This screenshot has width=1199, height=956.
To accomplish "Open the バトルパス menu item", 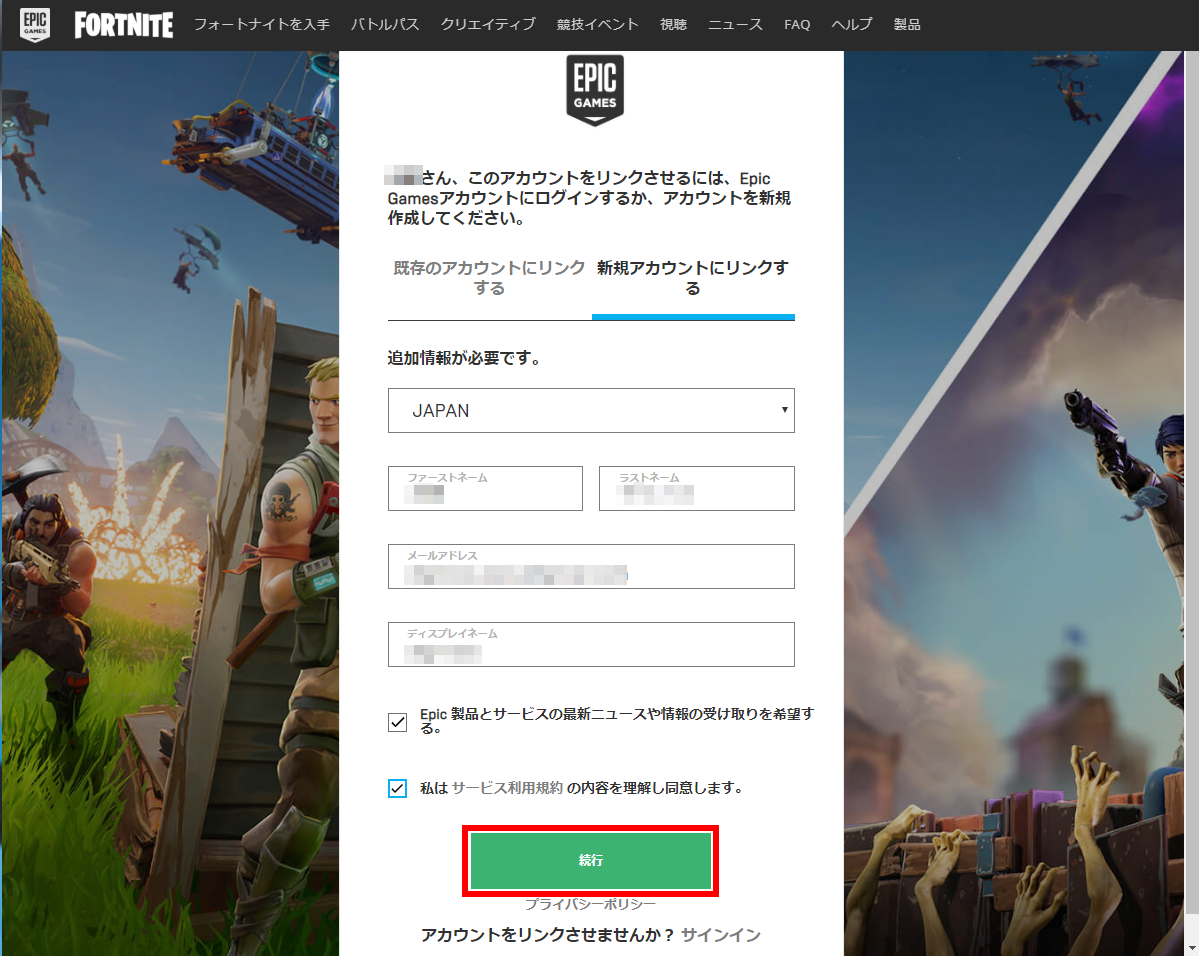I will click(385, 24).
